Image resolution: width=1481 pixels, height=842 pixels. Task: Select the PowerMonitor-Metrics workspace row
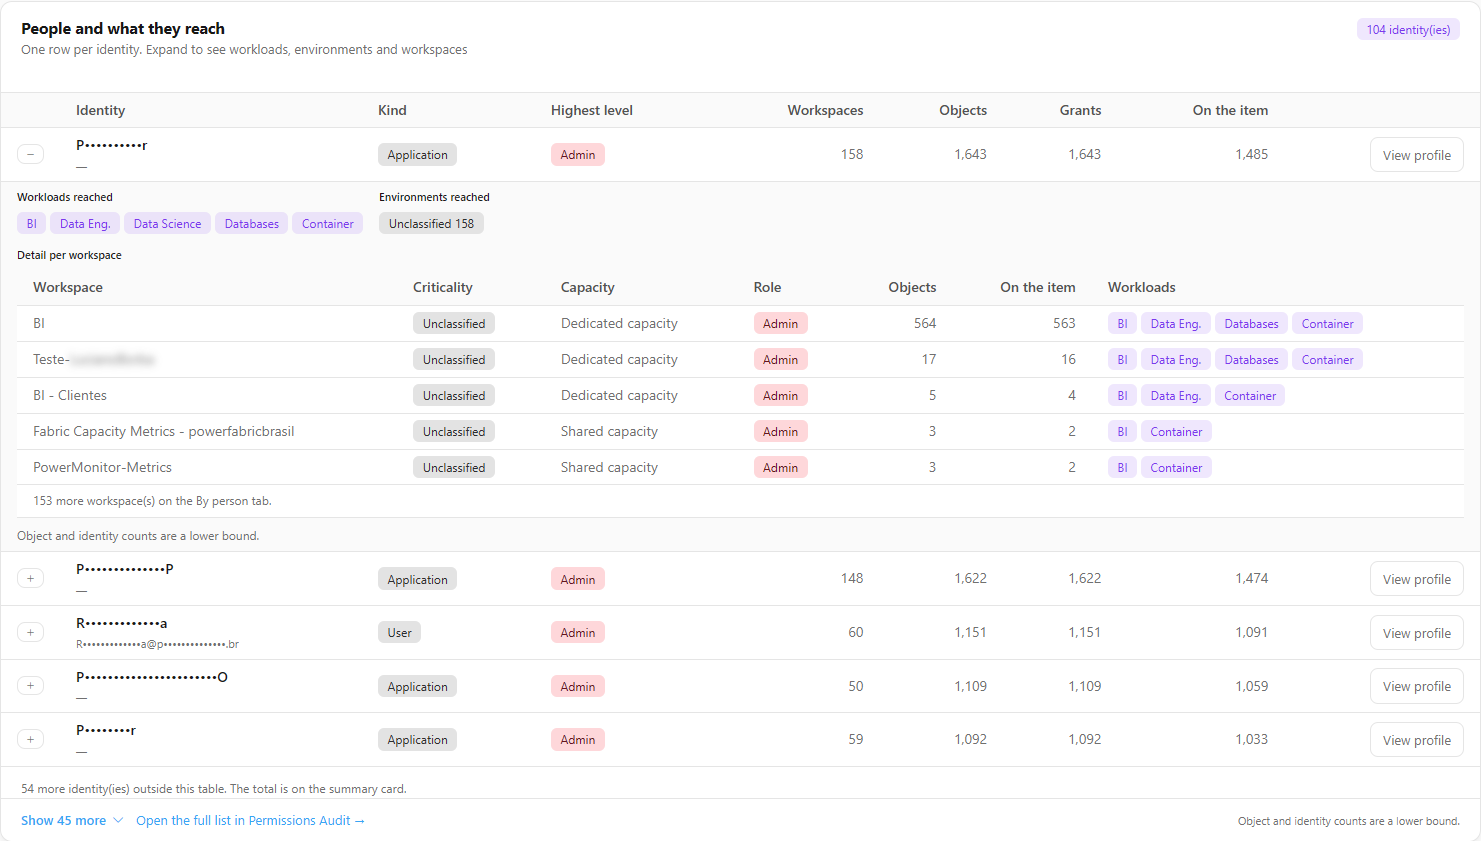tap(740, 467)
